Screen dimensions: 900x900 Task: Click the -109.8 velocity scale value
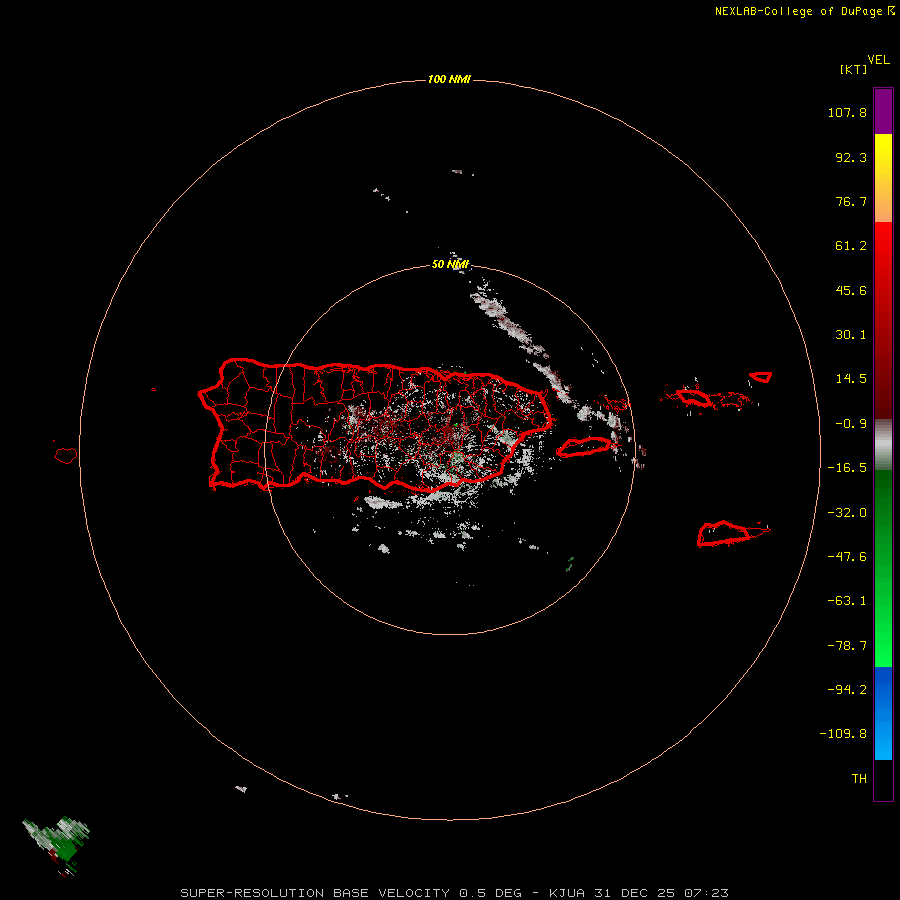pyautogui.click(x=843, y=734)
